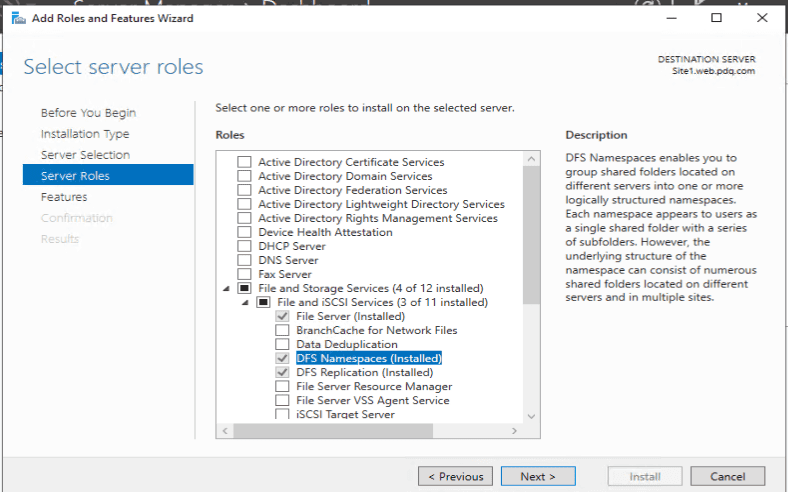The image size is (788, 492).
Task: Click the Next button
Action: [x=538, y=476]
